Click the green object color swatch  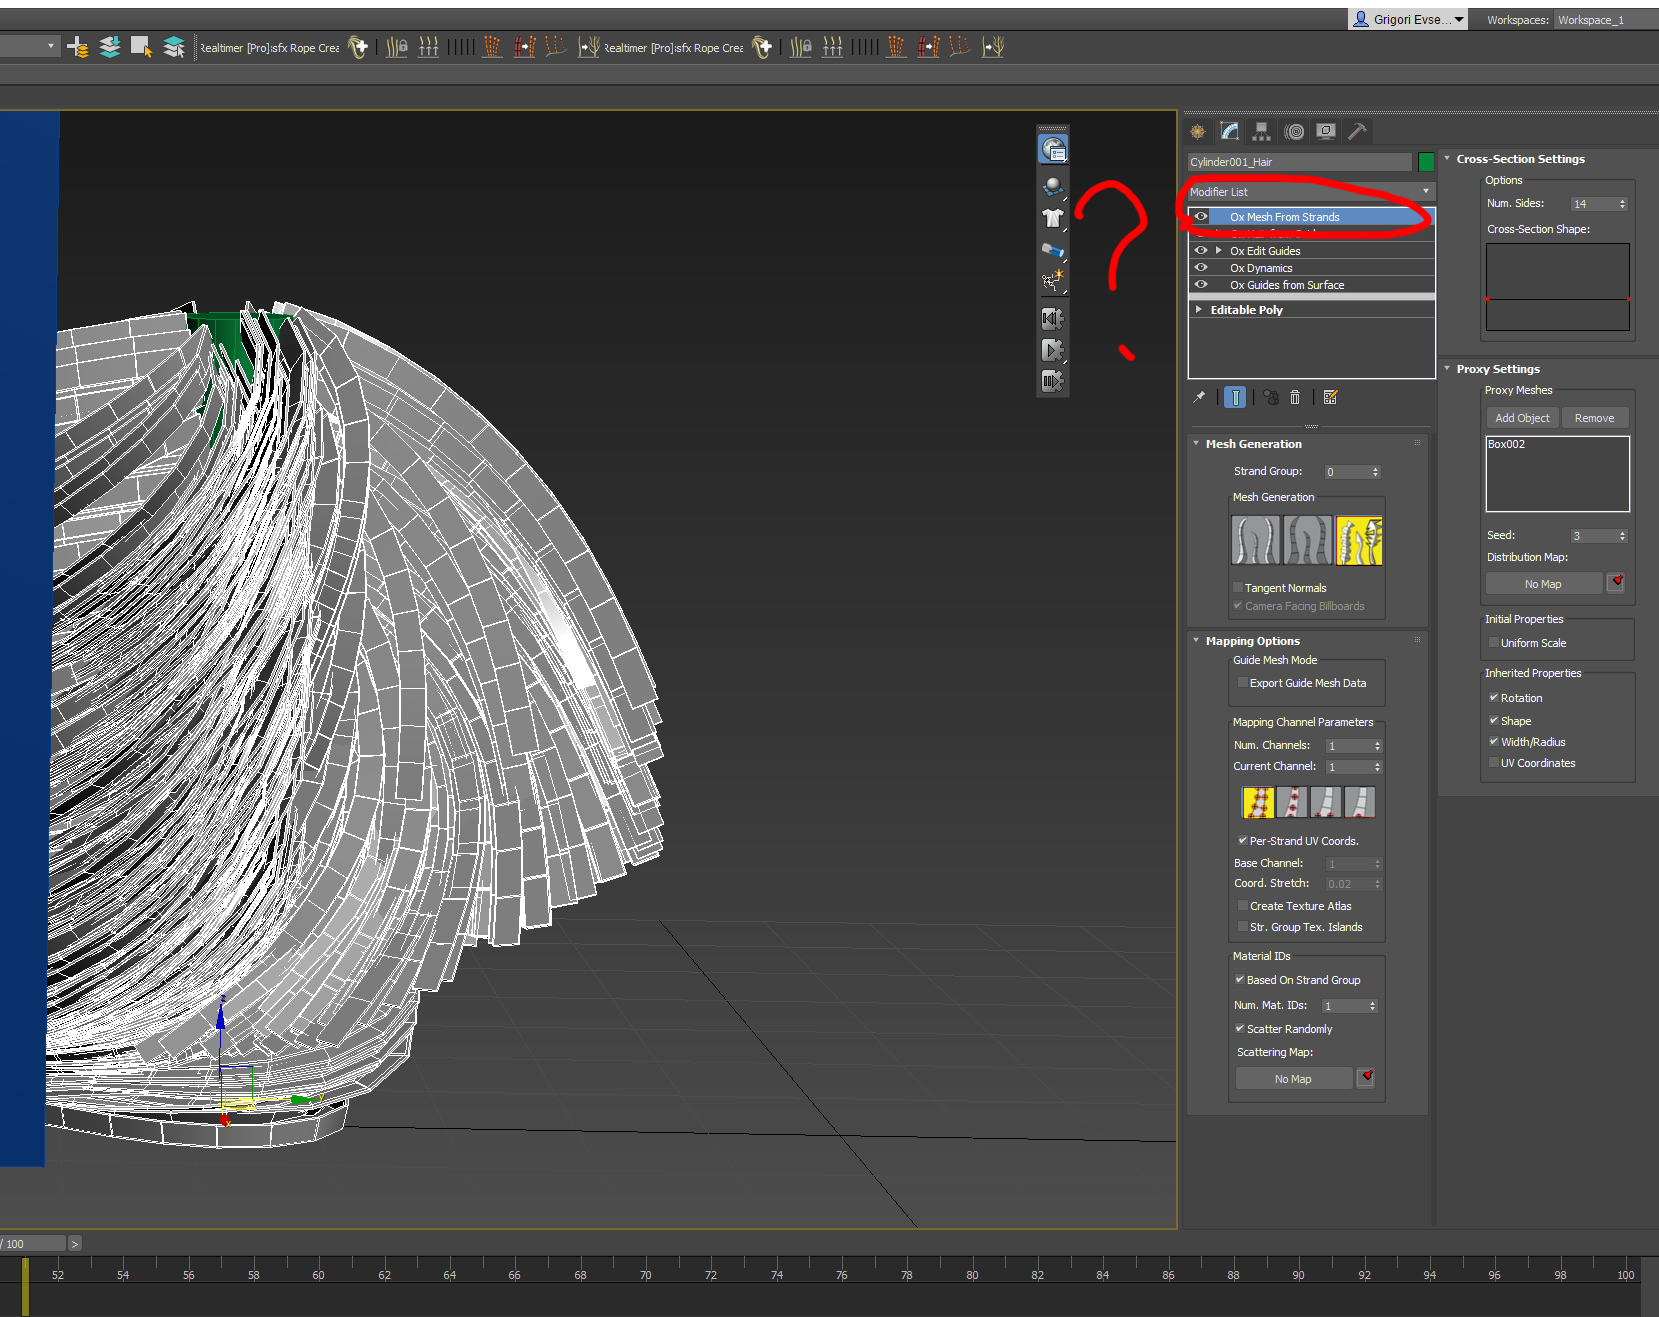tap(1426, 162)
